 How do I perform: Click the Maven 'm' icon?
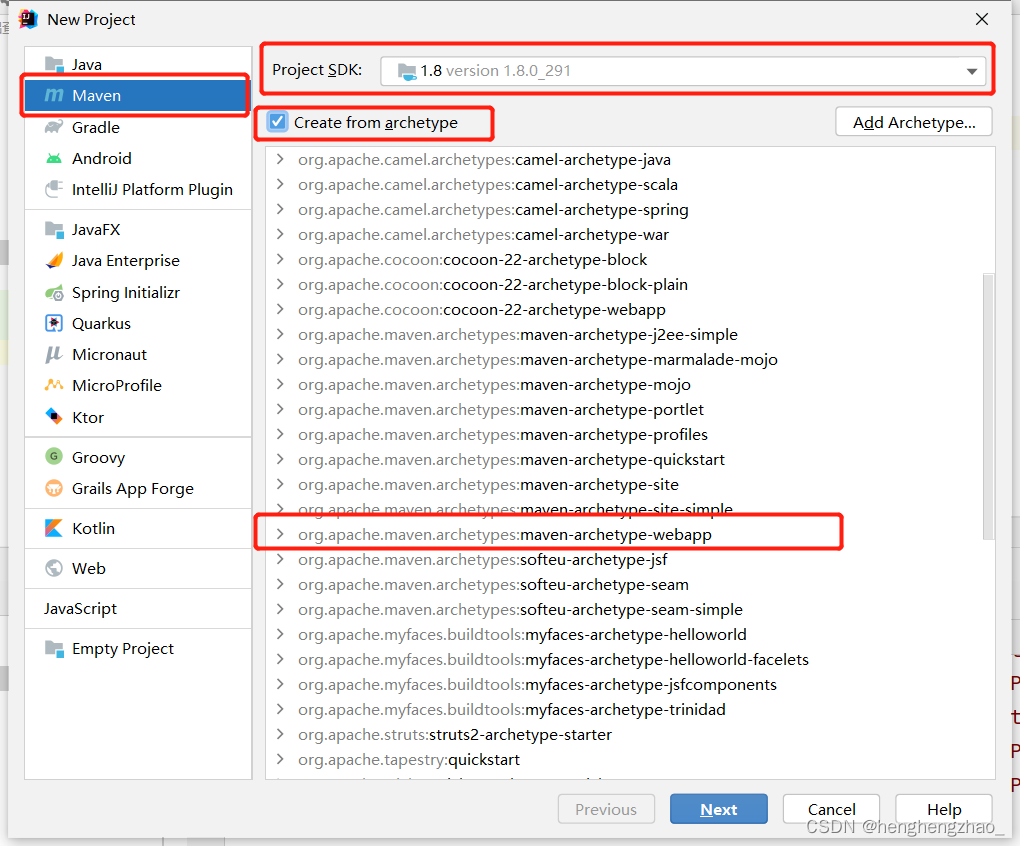54,96
